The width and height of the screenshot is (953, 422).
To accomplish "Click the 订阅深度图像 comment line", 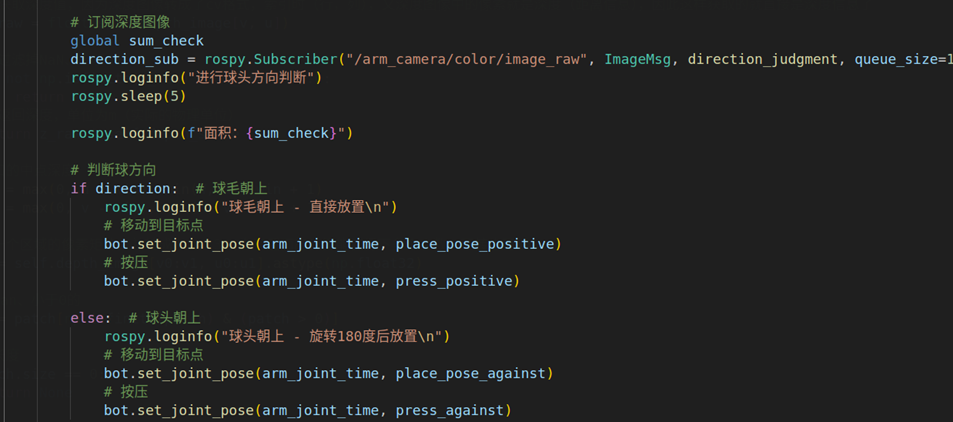I will [x=120, y=23].
